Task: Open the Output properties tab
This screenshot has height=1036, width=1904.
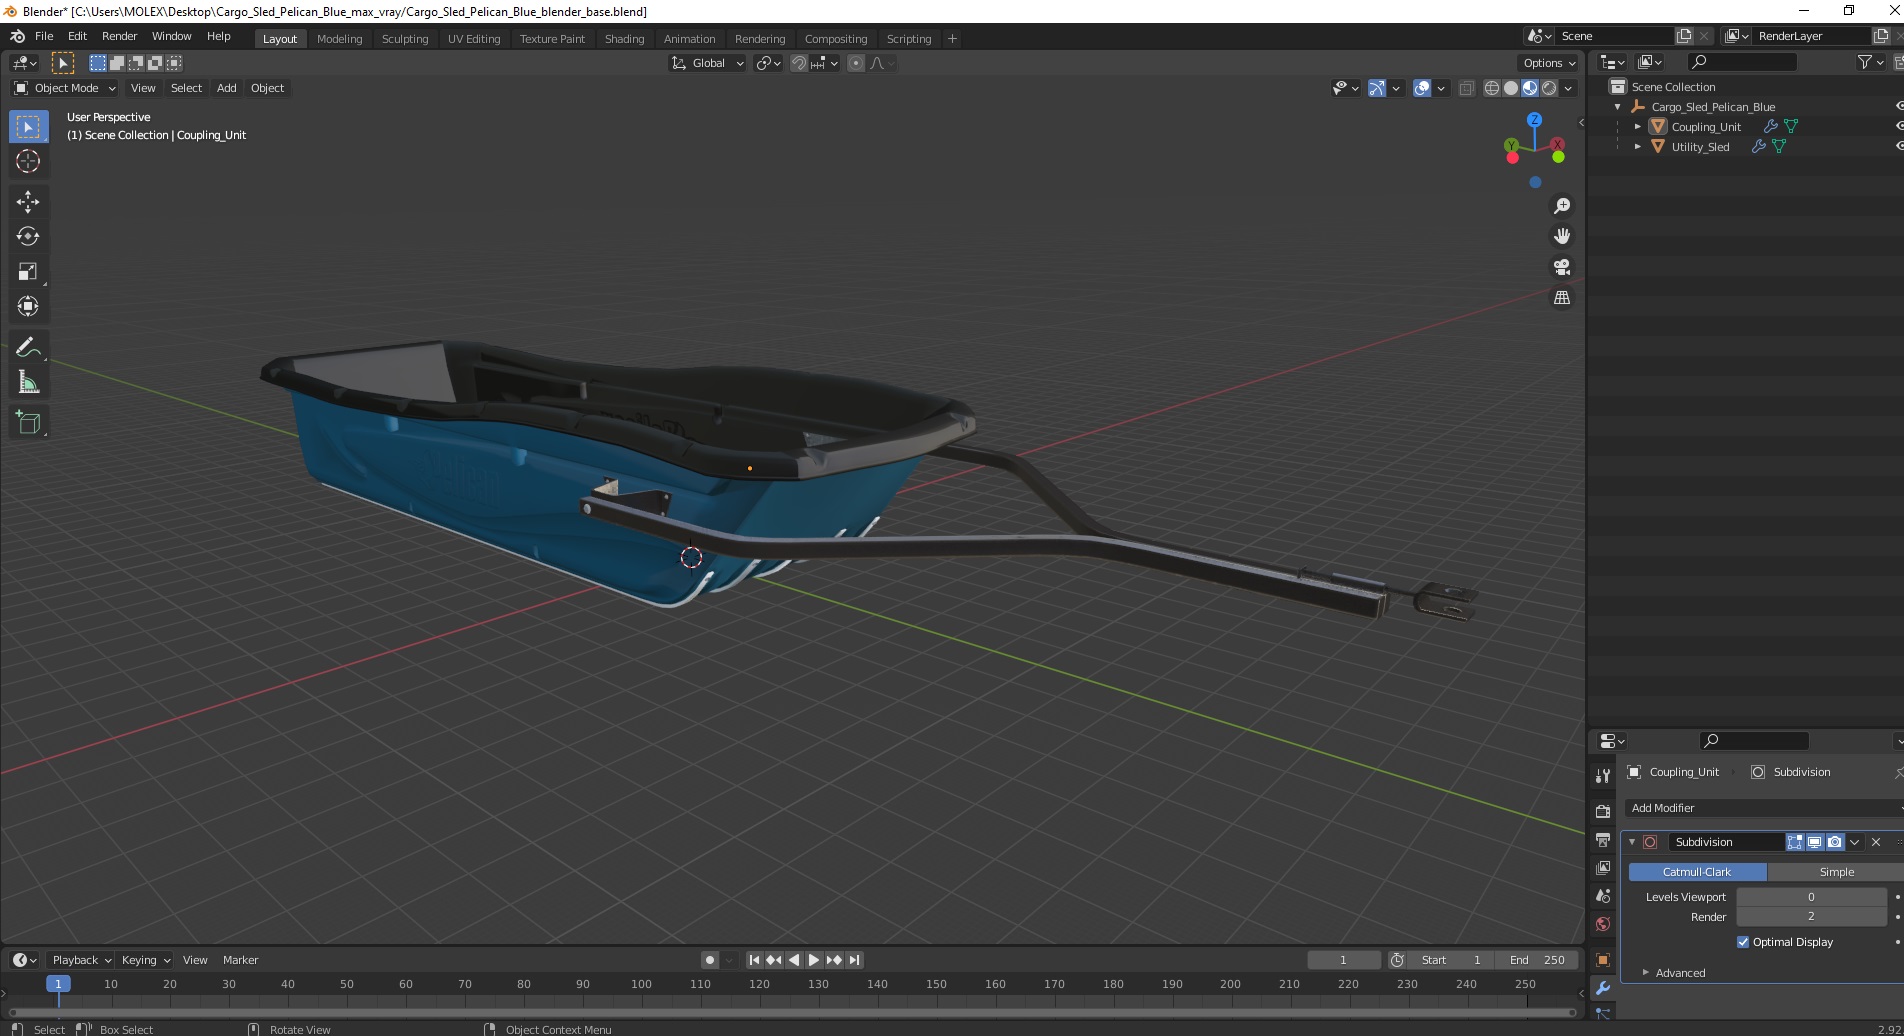Action: point(1603,840)
